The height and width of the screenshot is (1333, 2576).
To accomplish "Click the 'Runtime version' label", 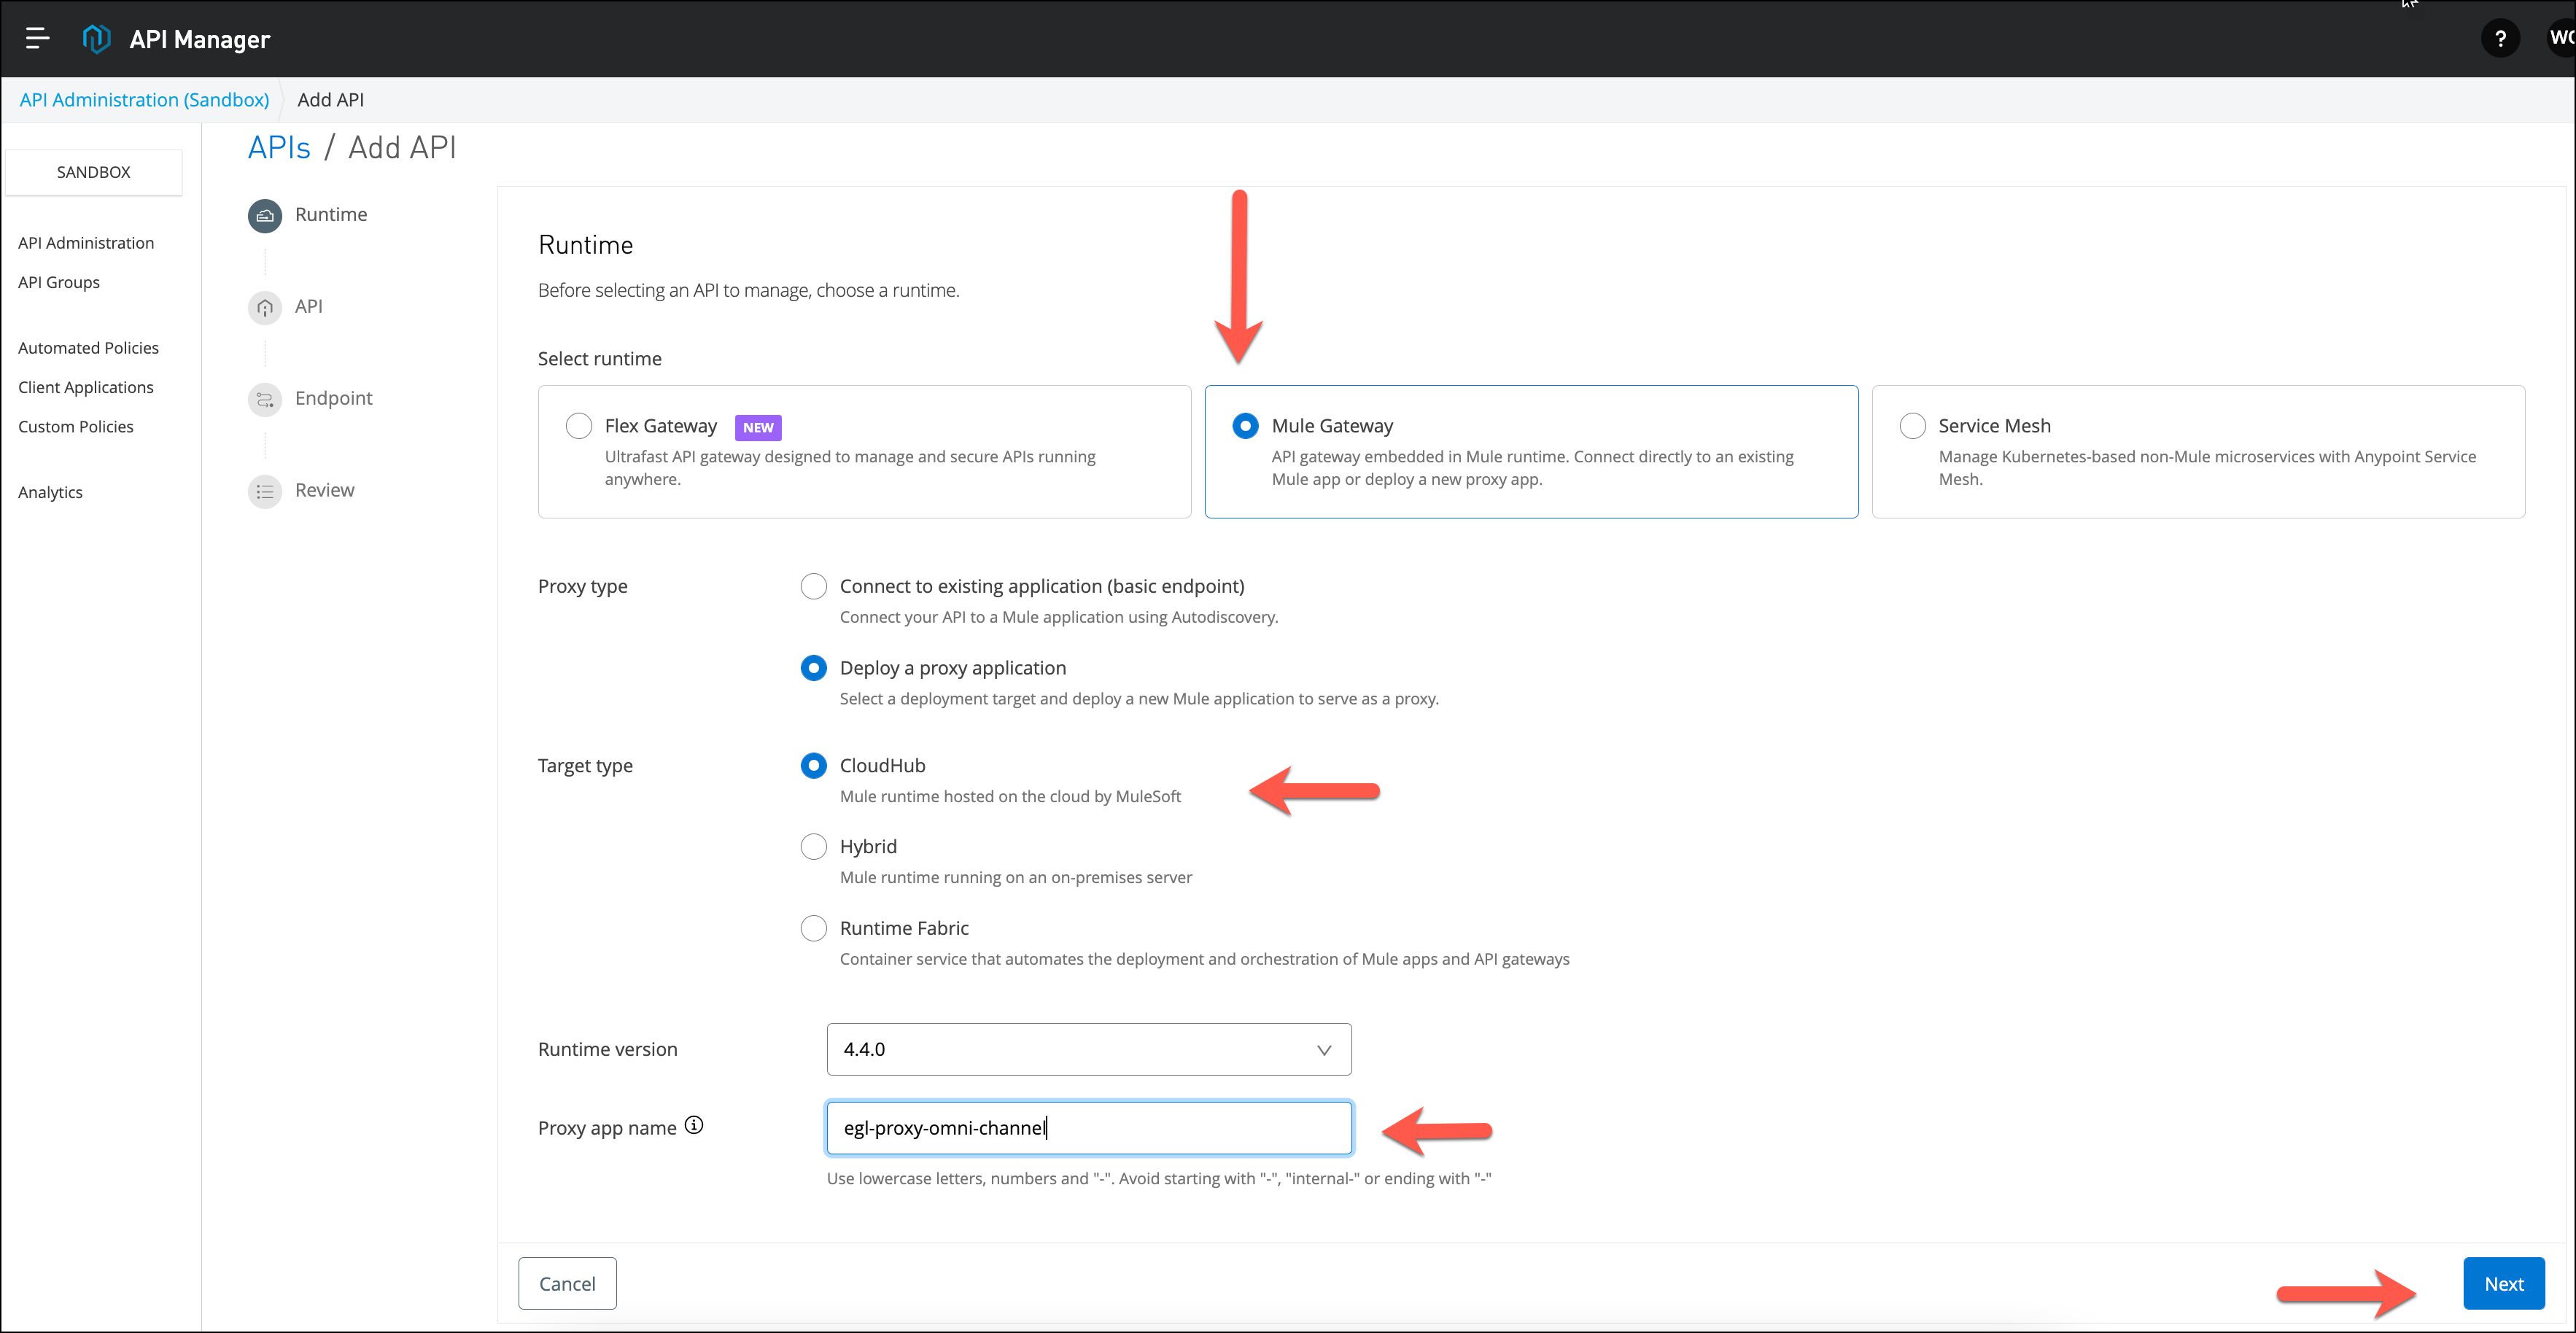I will click(608, 1049).
